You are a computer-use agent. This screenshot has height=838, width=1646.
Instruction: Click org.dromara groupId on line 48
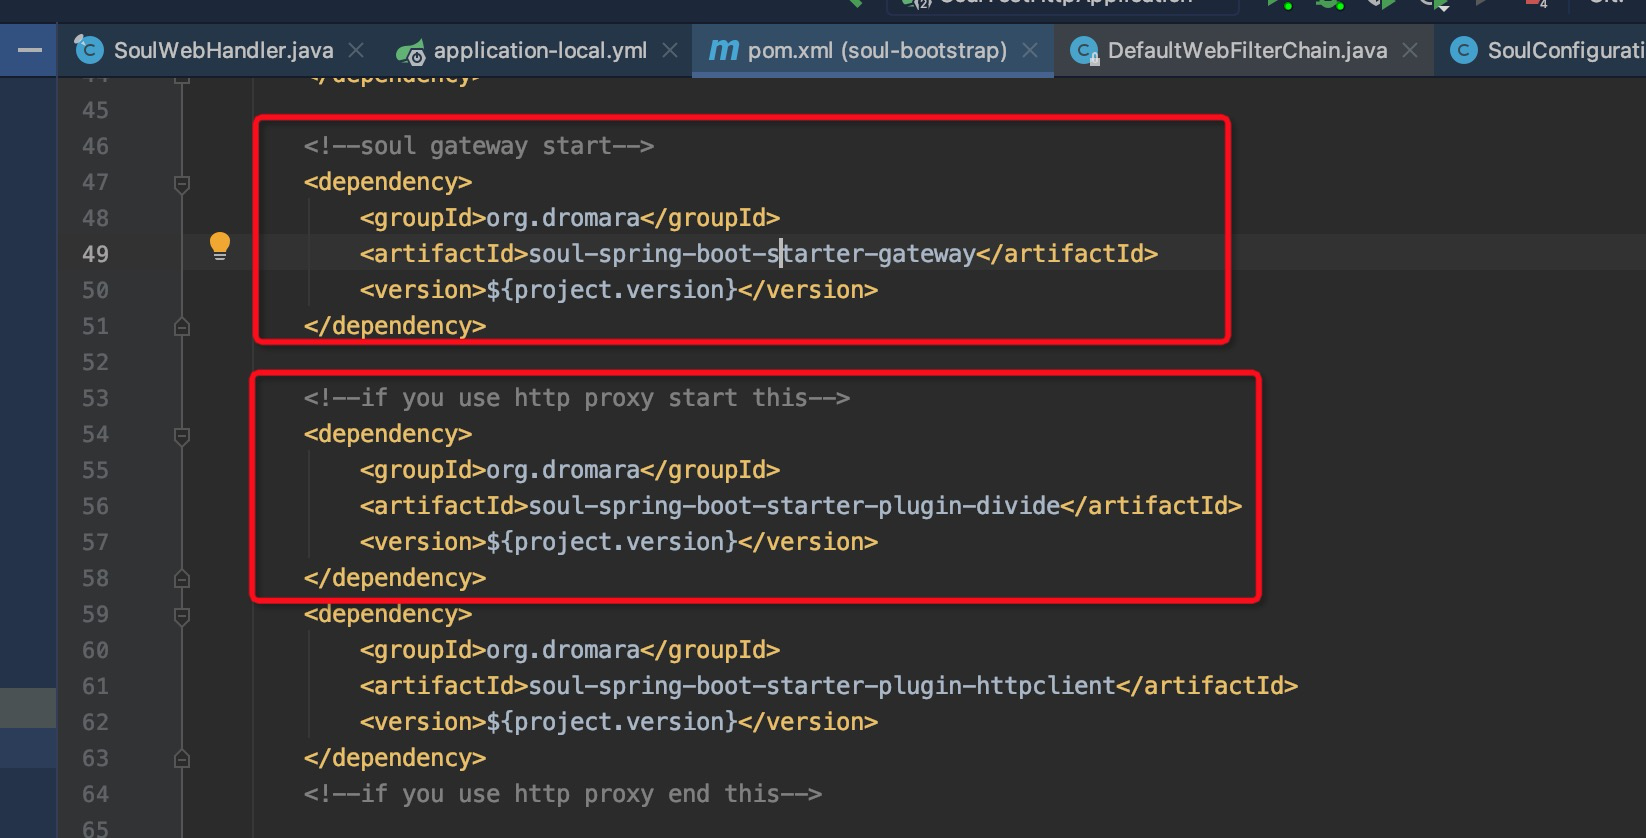click(563, 218)
